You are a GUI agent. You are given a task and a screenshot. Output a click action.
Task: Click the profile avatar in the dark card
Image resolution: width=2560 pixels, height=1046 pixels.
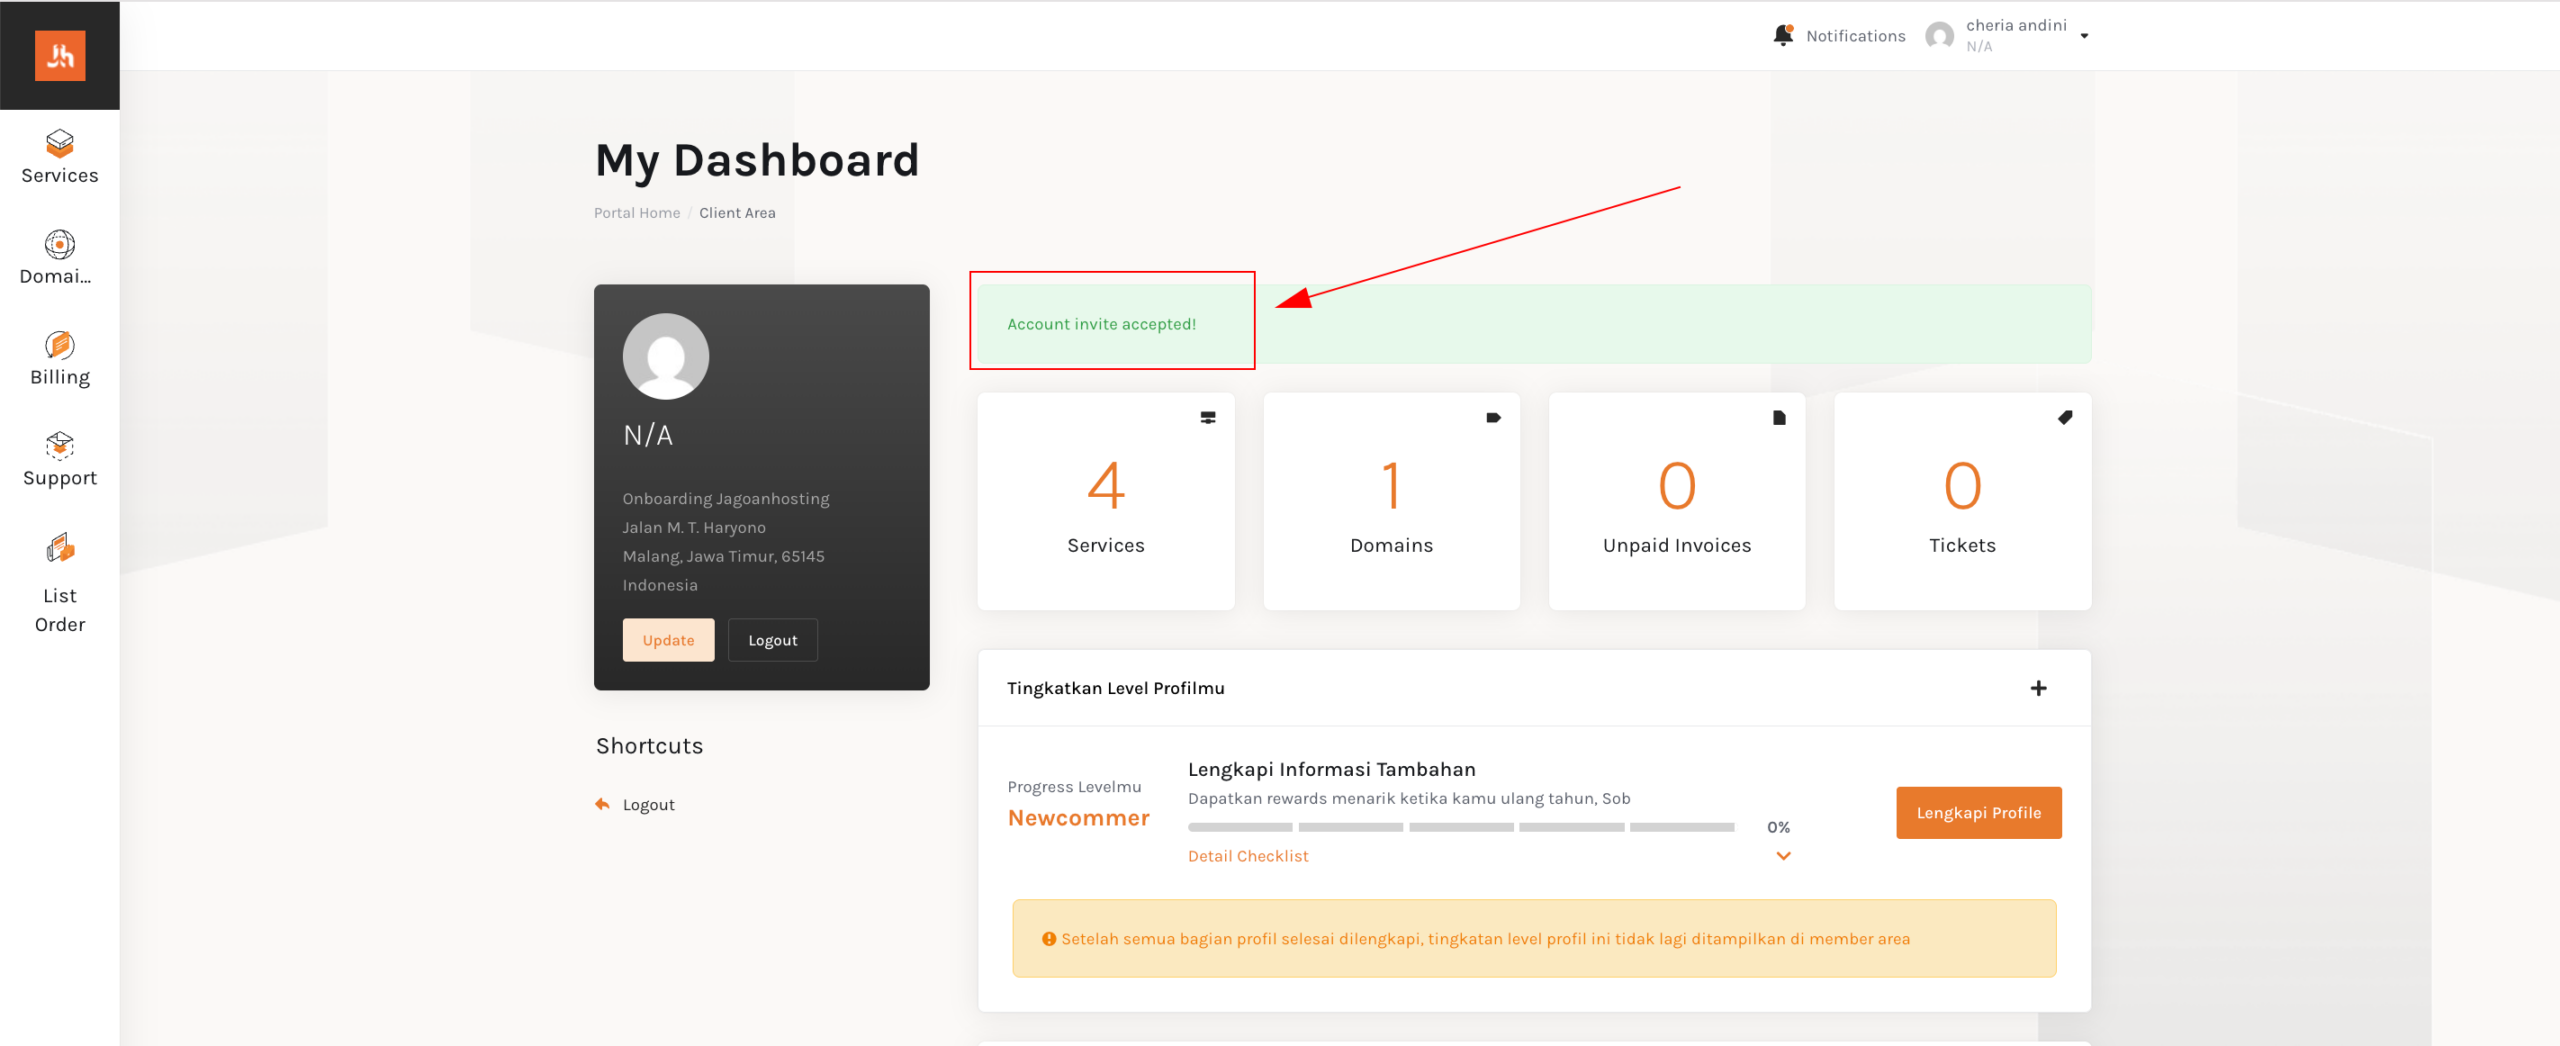tap(666, 357)
